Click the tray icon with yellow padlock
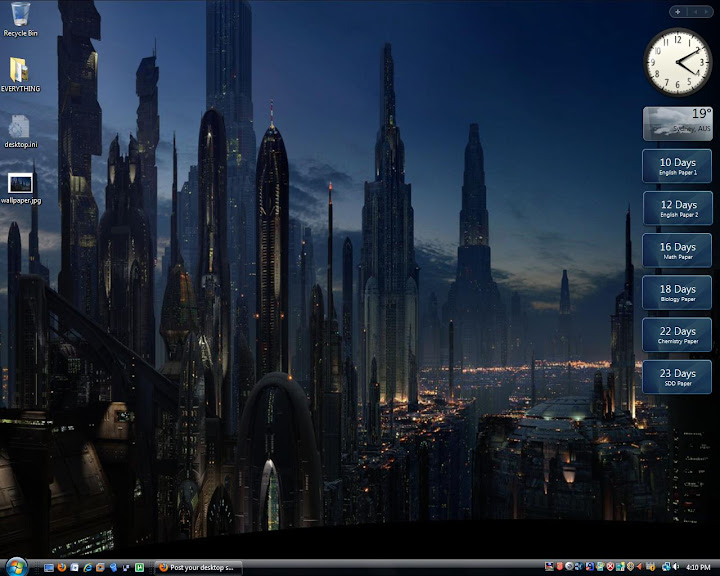 pyautogui.click(x=651, y=566)
